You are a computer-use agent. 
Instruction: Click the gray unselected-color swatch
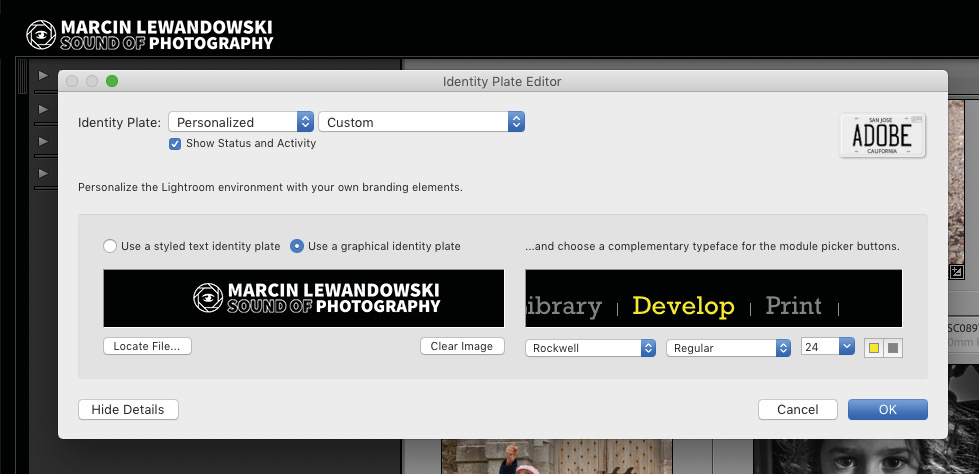(x=893, y=348)
